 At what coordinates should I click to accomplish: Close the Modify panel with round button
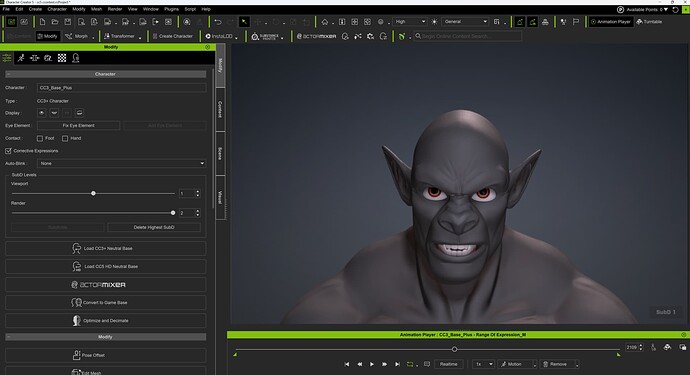[208, 47]
